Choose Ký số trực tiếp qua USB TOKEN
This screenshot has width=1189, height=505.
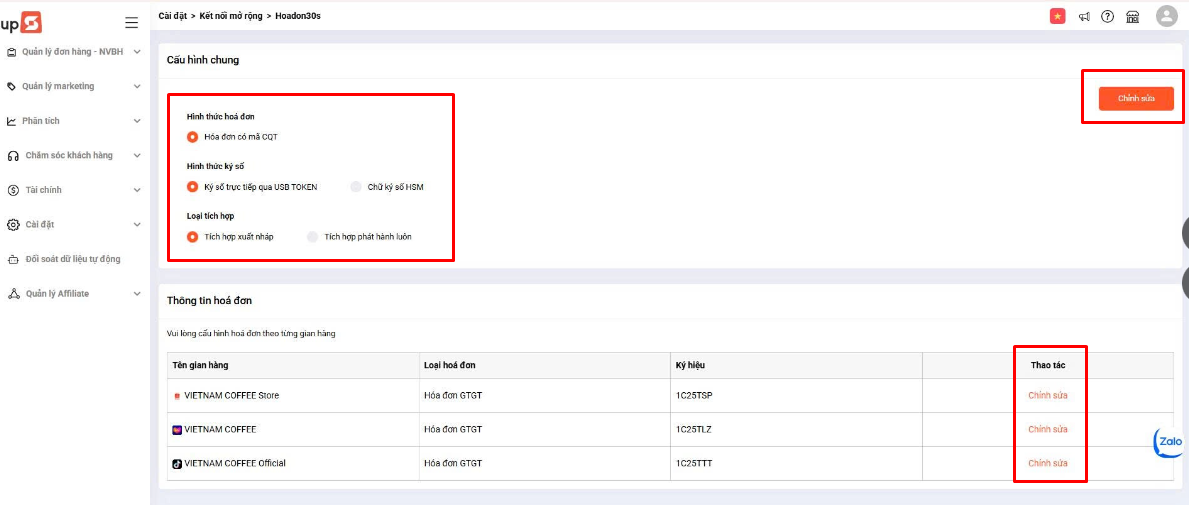(193, 187)
